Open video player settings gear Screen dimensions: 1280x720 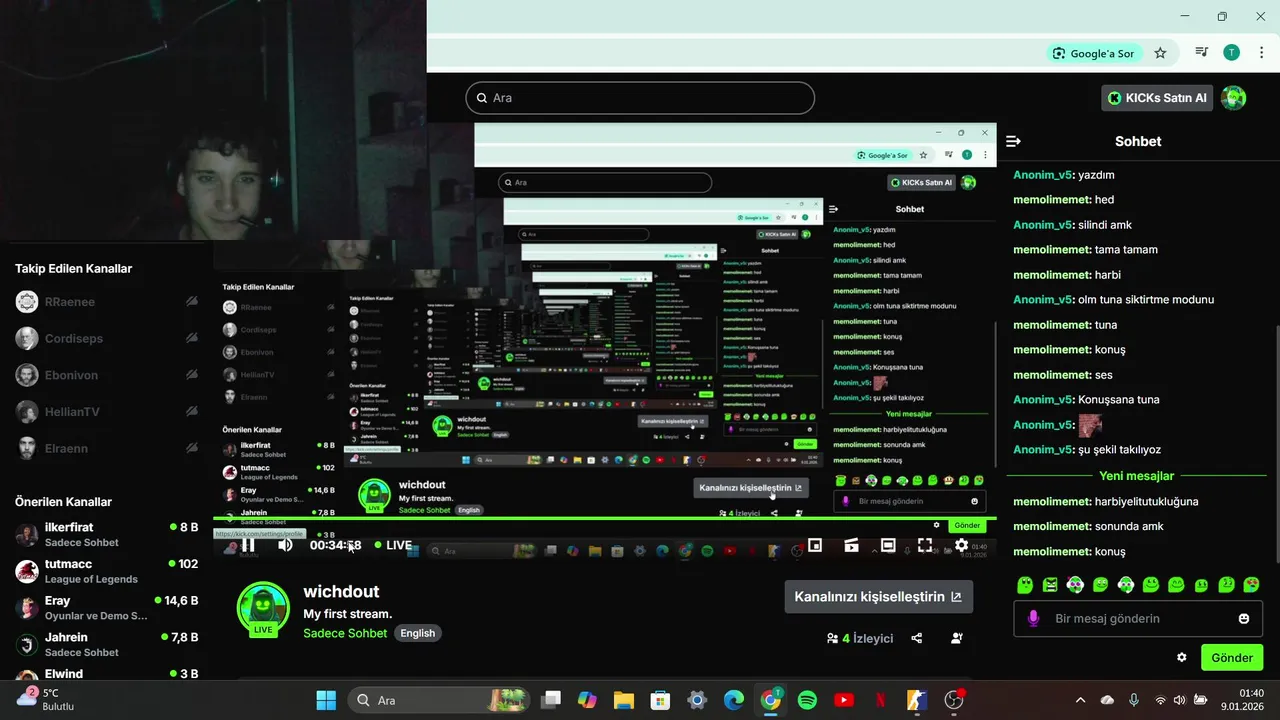(961, 545)
